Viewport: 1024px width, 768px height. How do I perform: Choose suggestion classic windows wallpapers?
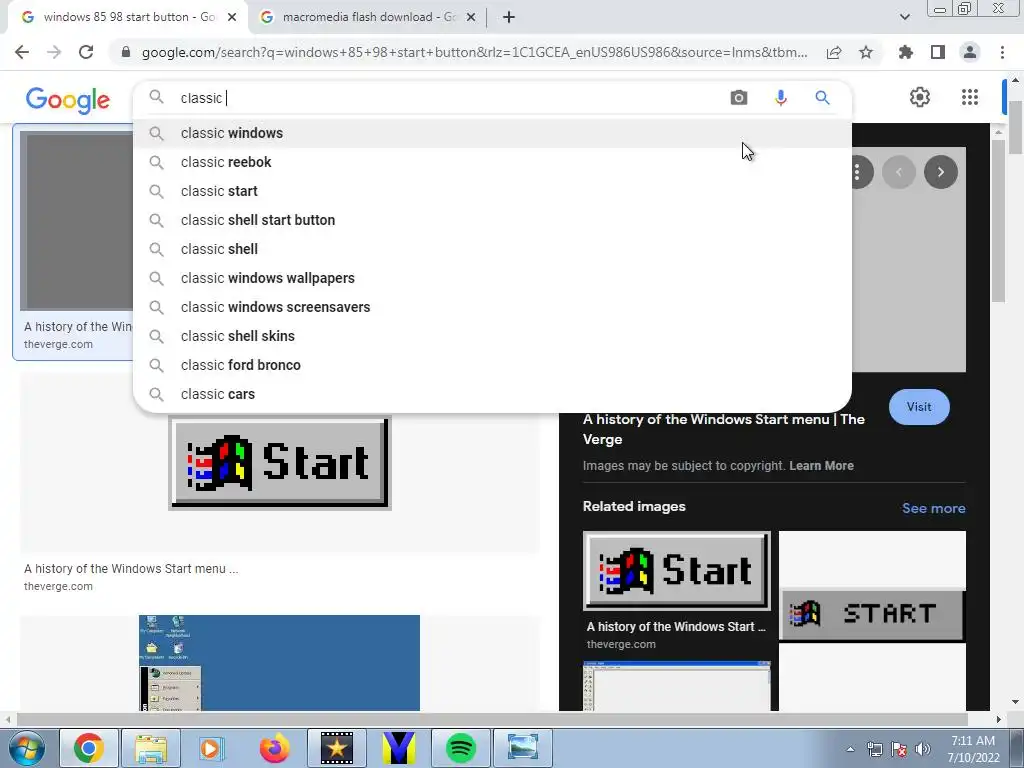(492, 278)
